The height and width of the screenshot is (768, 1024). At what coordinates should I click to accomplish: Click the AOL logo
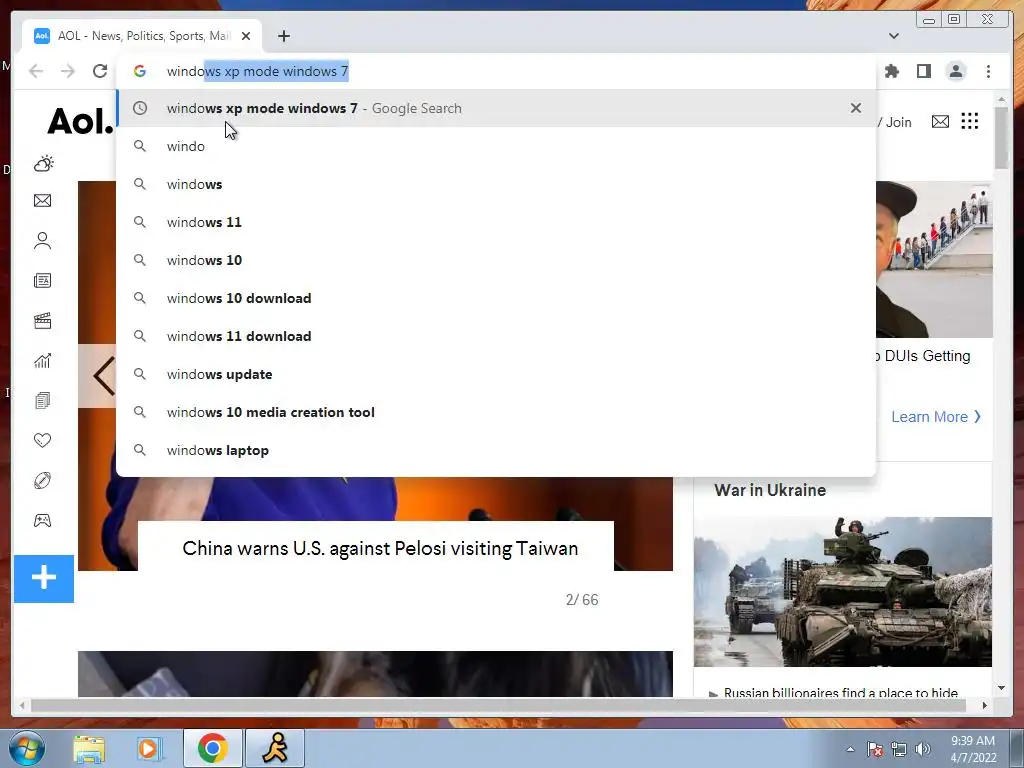click(x=80, y=121)
